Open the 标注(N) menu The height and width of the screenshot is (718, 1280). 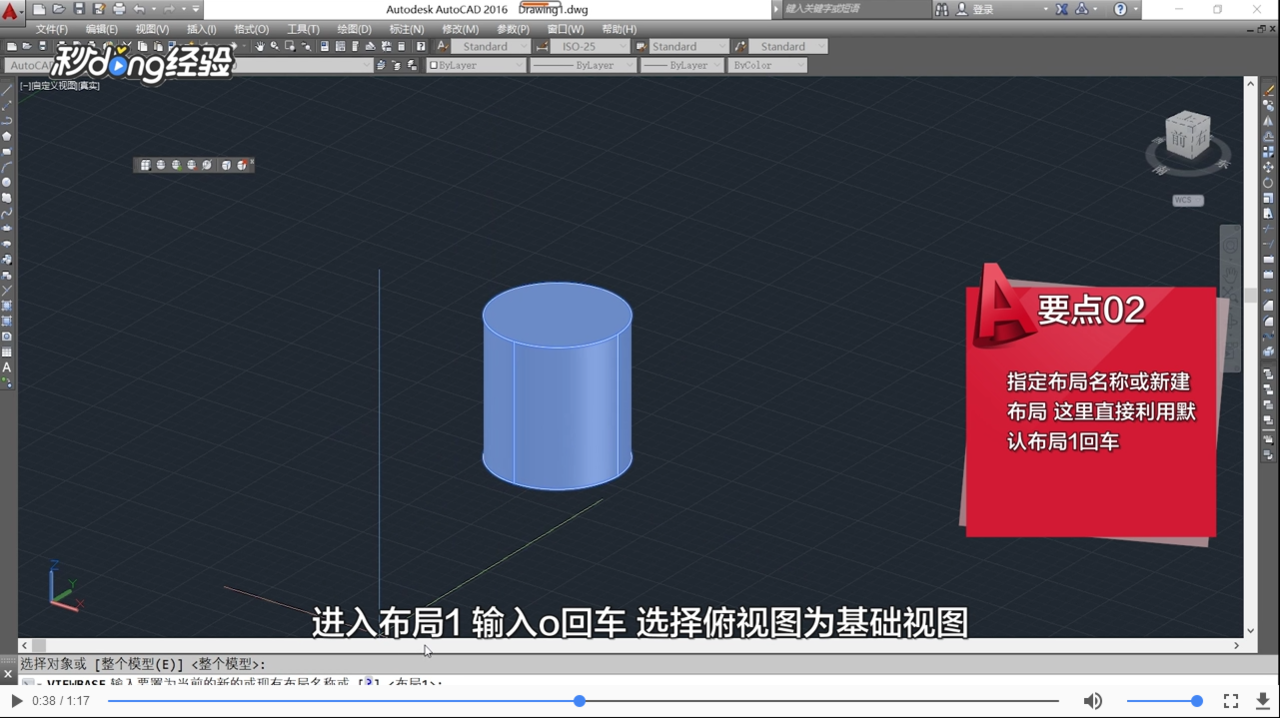[407, 29]
